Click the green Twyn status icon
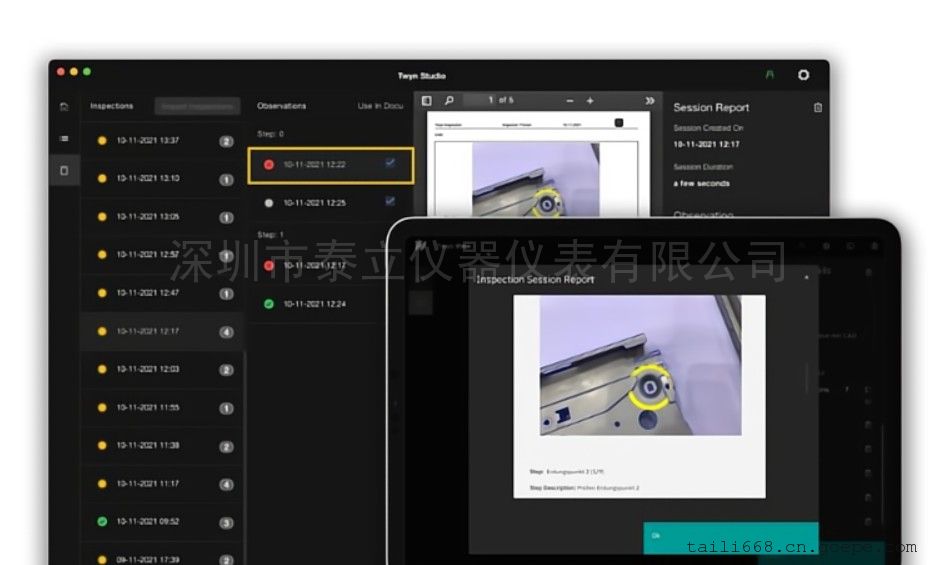 (769, 75)
